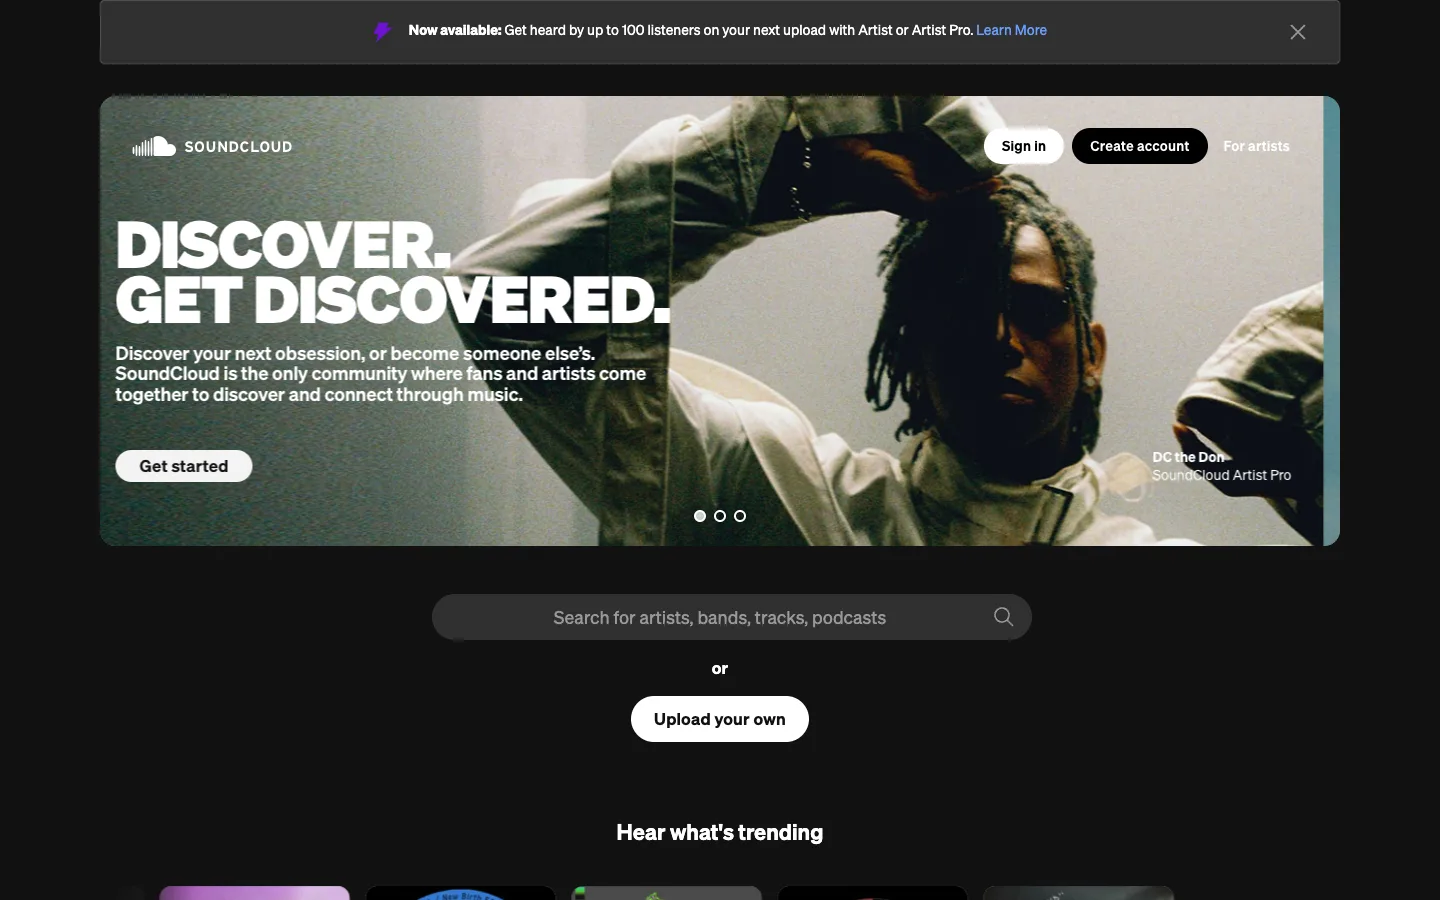The height and width of the screenshot is (900, 1440).
Task: Click the Hear what's trending heading
Action: [720, 832]
